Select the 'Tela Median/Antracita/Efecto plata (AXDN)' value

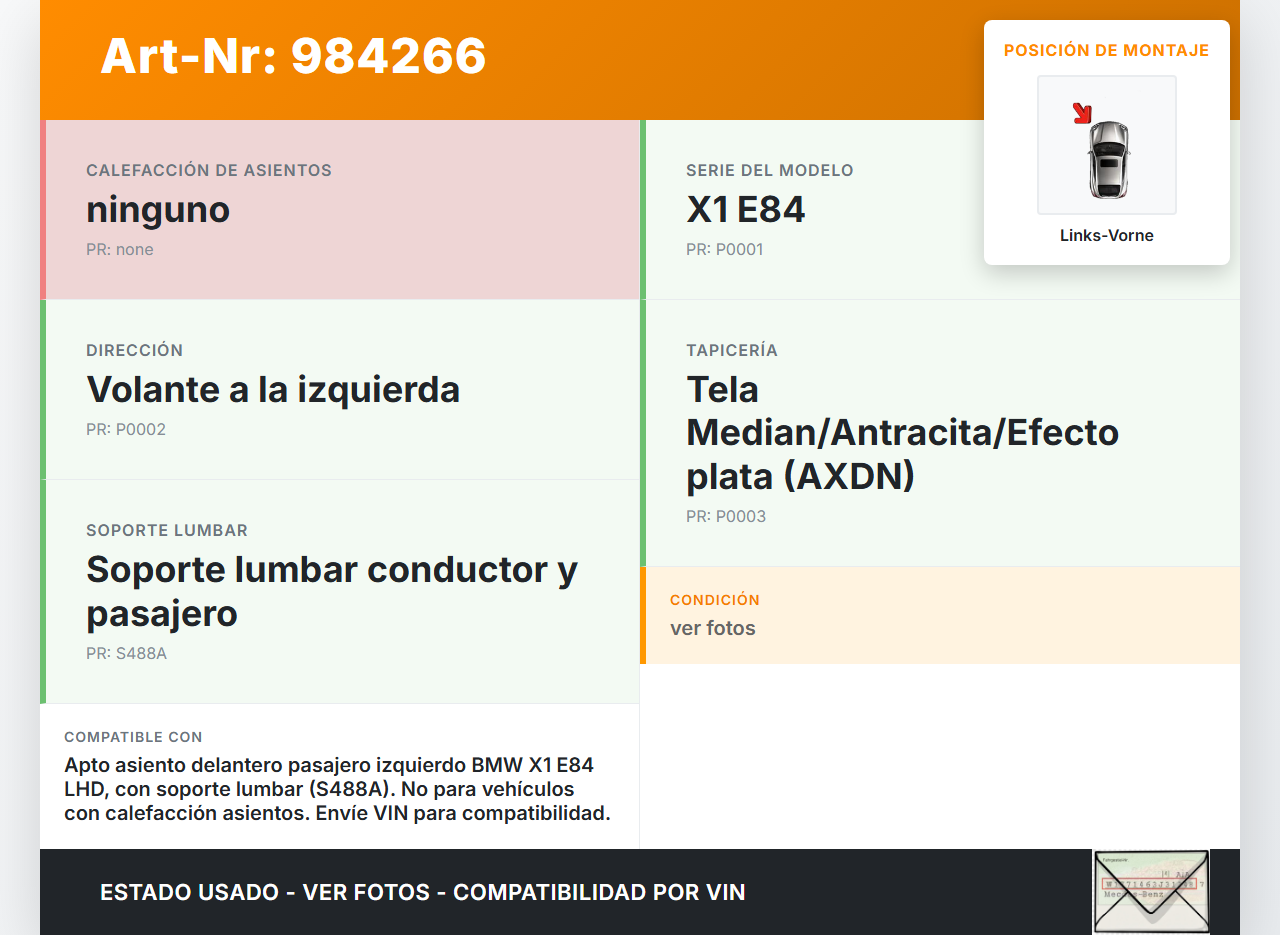tap(902, 433)
